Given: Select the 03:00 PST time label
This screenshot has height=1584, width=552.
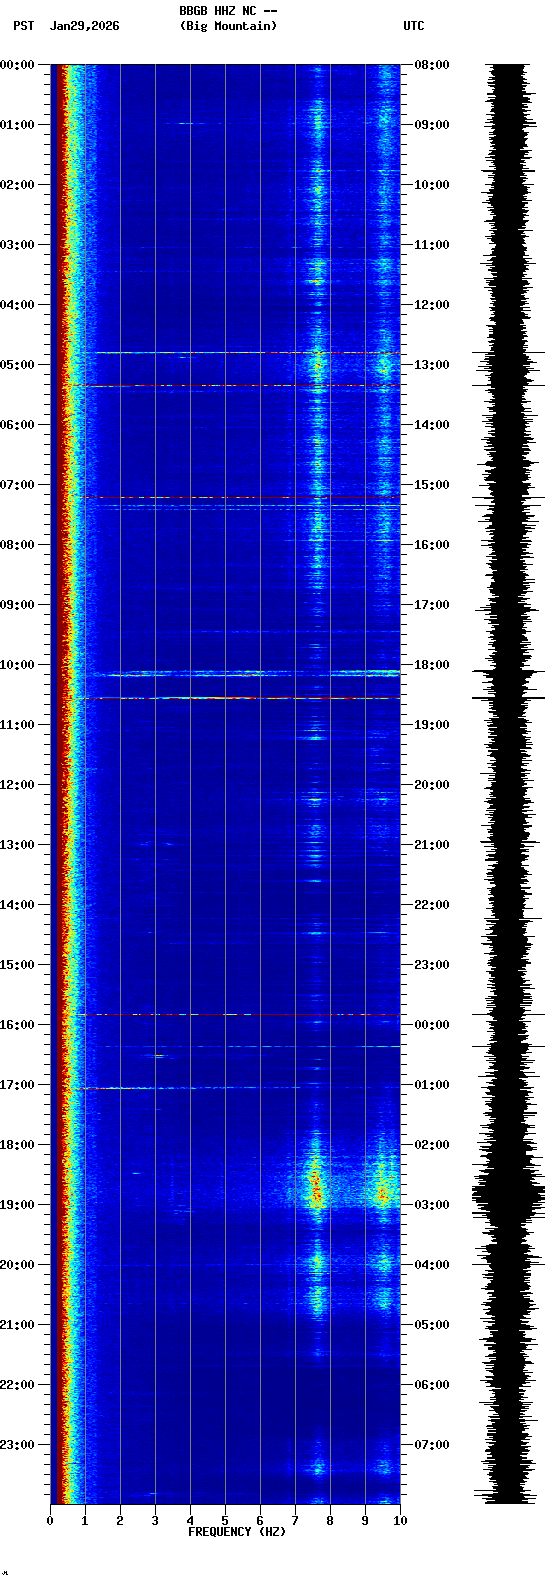Looking at the screenshot, I should point(17,245).
